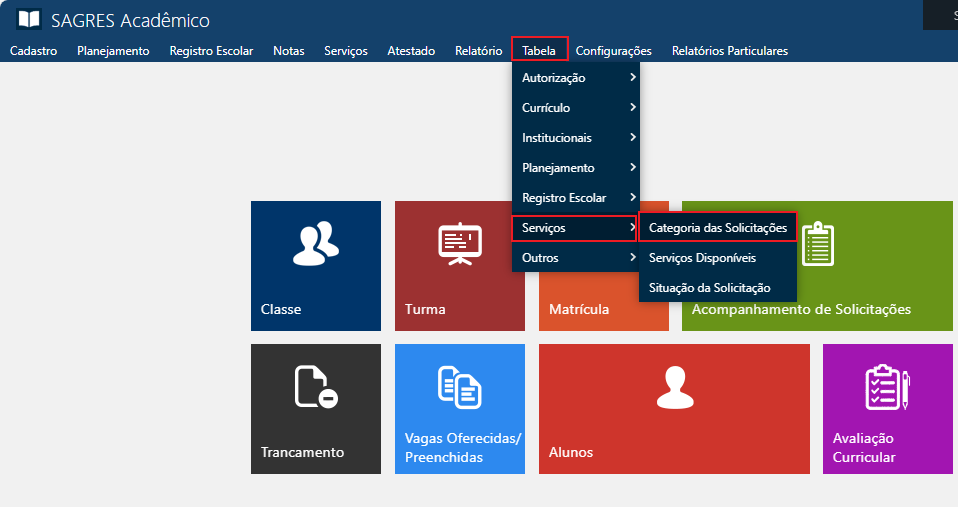958x507 pixels.
Task: Click the Matrícula tile label
Action: coord(579,310)
